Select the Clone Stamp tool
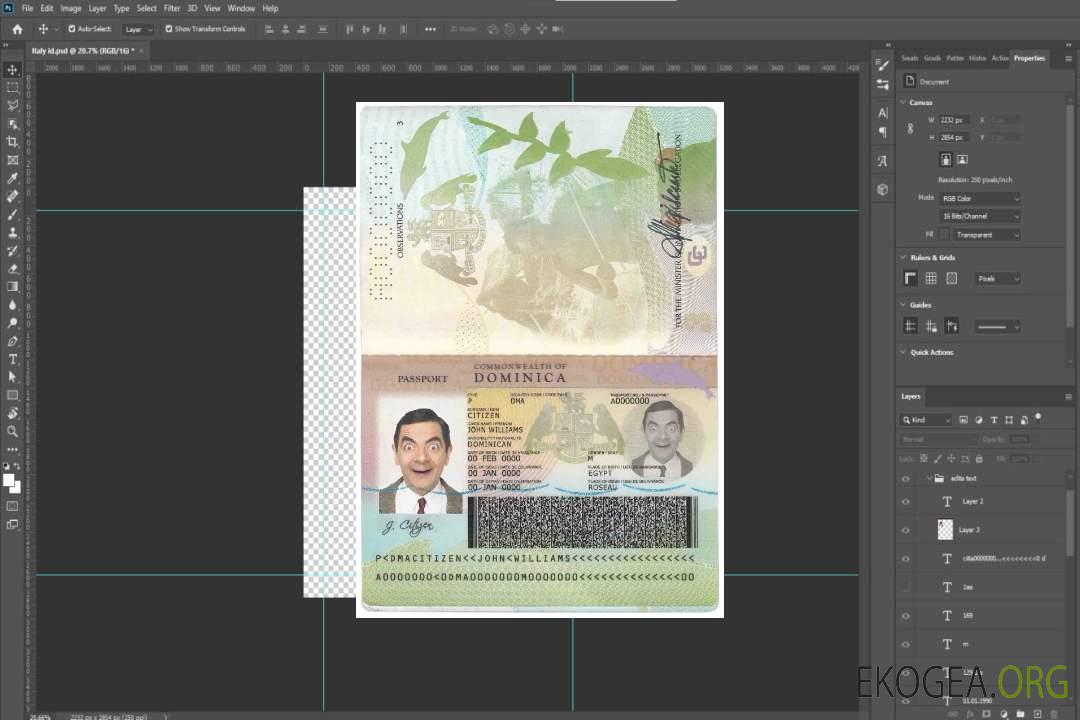Viewport: 1080px width, 720px height. (12, 232)
